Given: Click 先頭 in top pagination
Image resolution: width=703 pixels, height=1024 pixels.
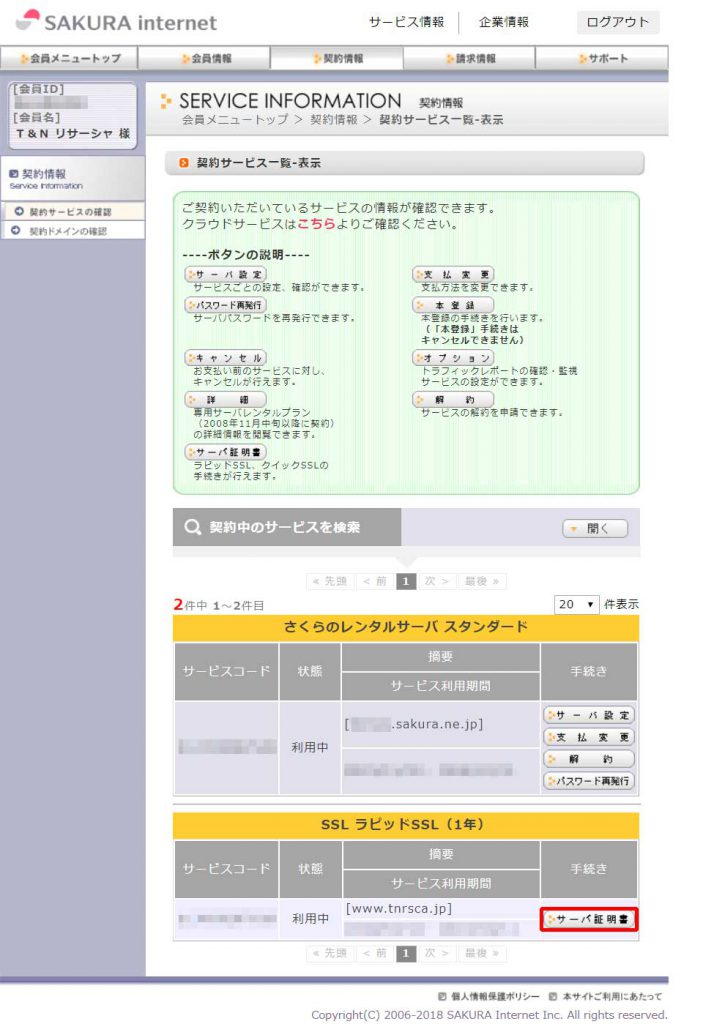Looking at the screenshot, I should click(x=330, y=581).
